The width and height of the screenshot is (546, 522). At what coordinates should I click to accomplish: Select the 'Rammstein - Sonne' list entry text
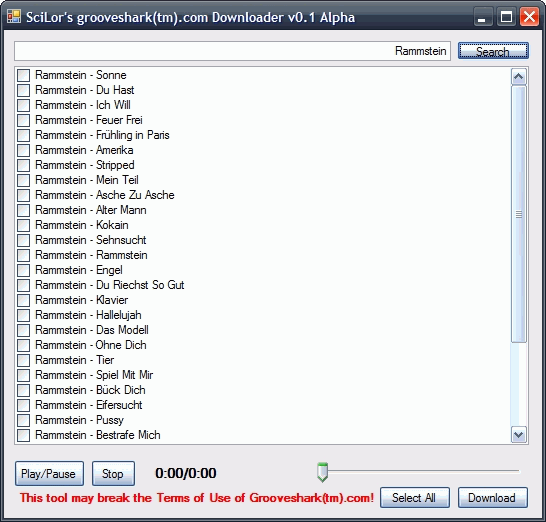(81, 75)
